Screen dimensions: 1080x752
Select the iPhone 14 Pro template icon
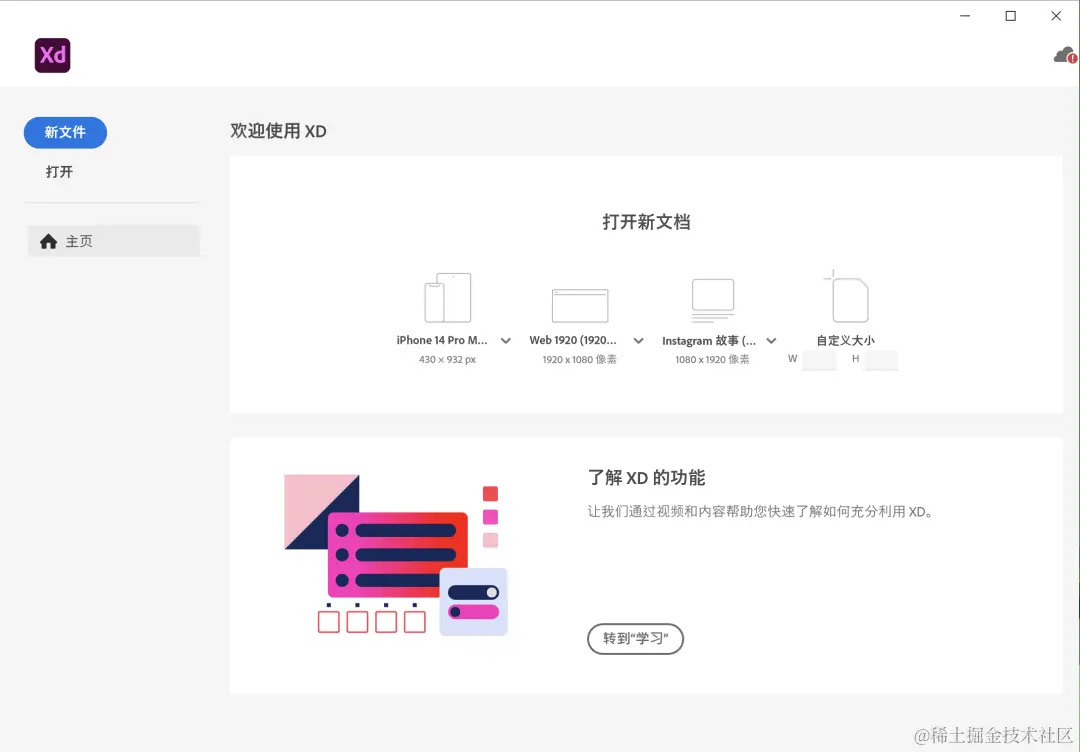pyautogui.click(x=447, y=297)
